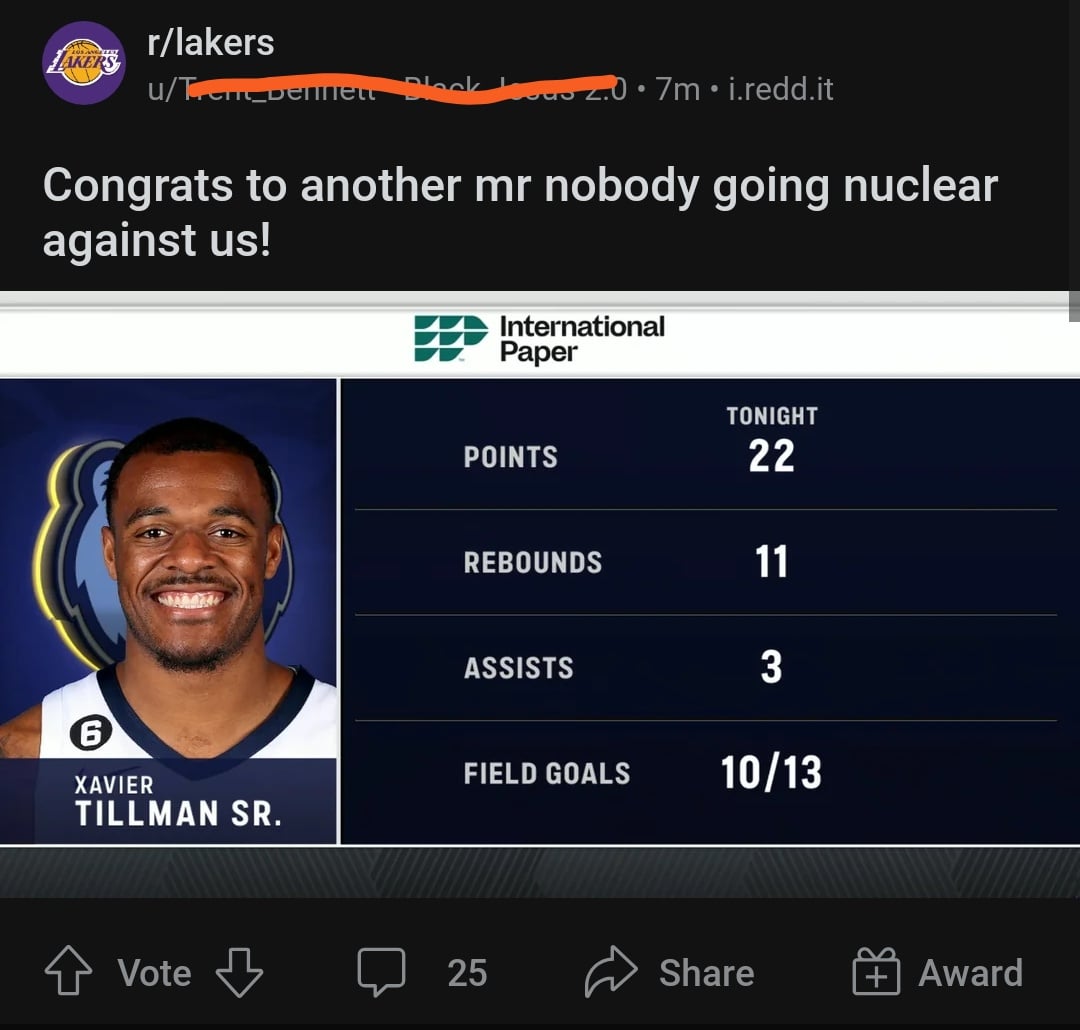Click the crossed-out username of the poster
This screenshot has height=1030, width=1080.
390,89
